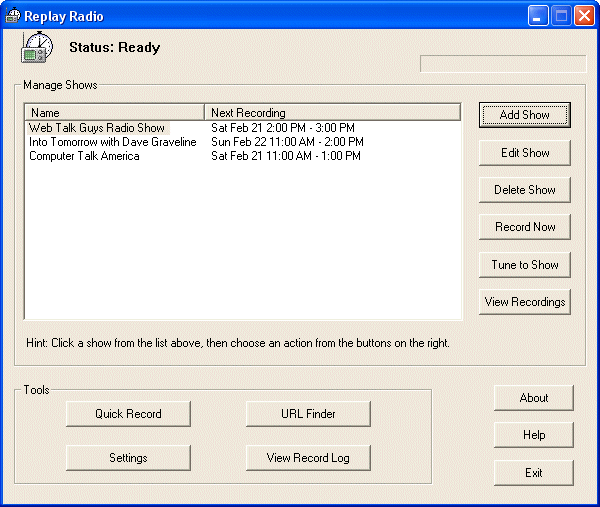Image resolution: width=600 pixels, height=507 pixels.
Task: Open the View Record Log button
Action: (x=308, y=458)
